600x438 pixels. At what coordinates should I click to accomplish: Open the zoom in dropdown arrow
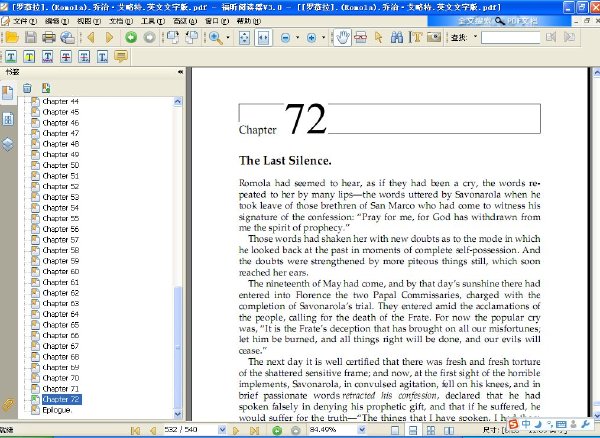click(323, 37)
